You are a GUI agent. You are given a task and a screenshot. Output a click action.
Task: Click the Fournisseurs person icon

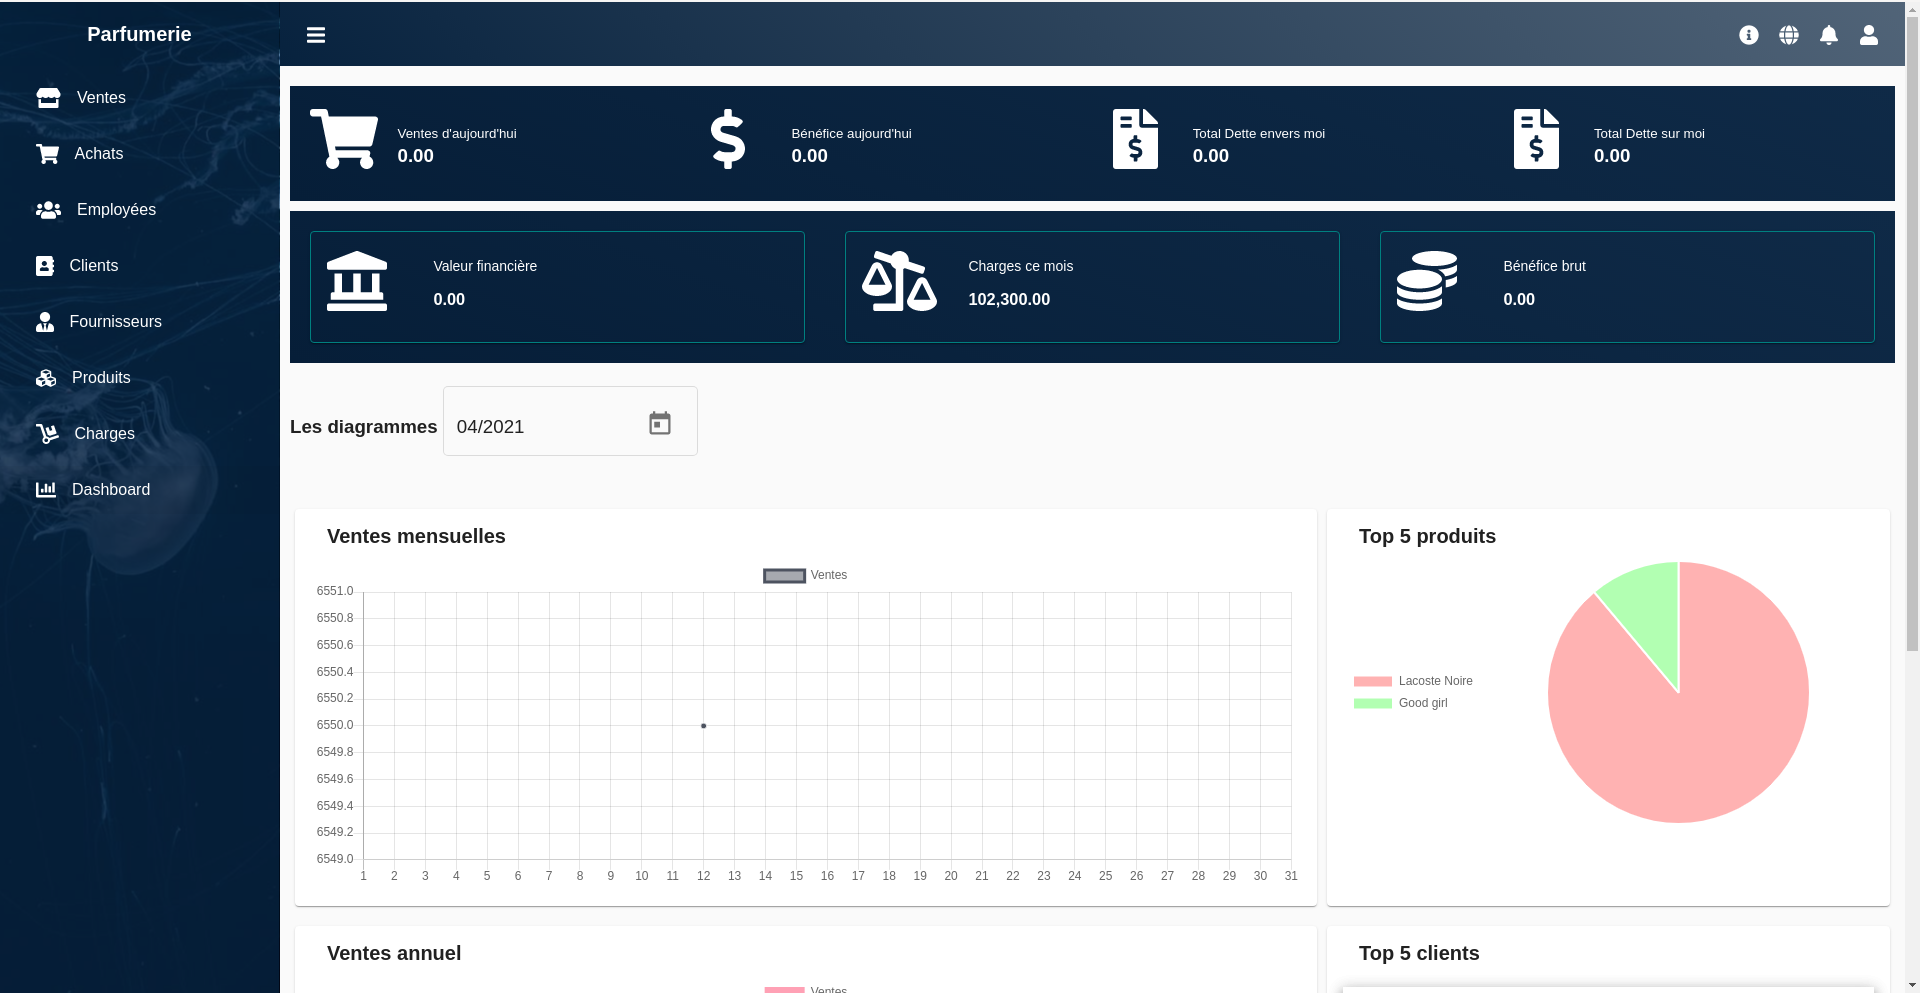coord(45,321)
